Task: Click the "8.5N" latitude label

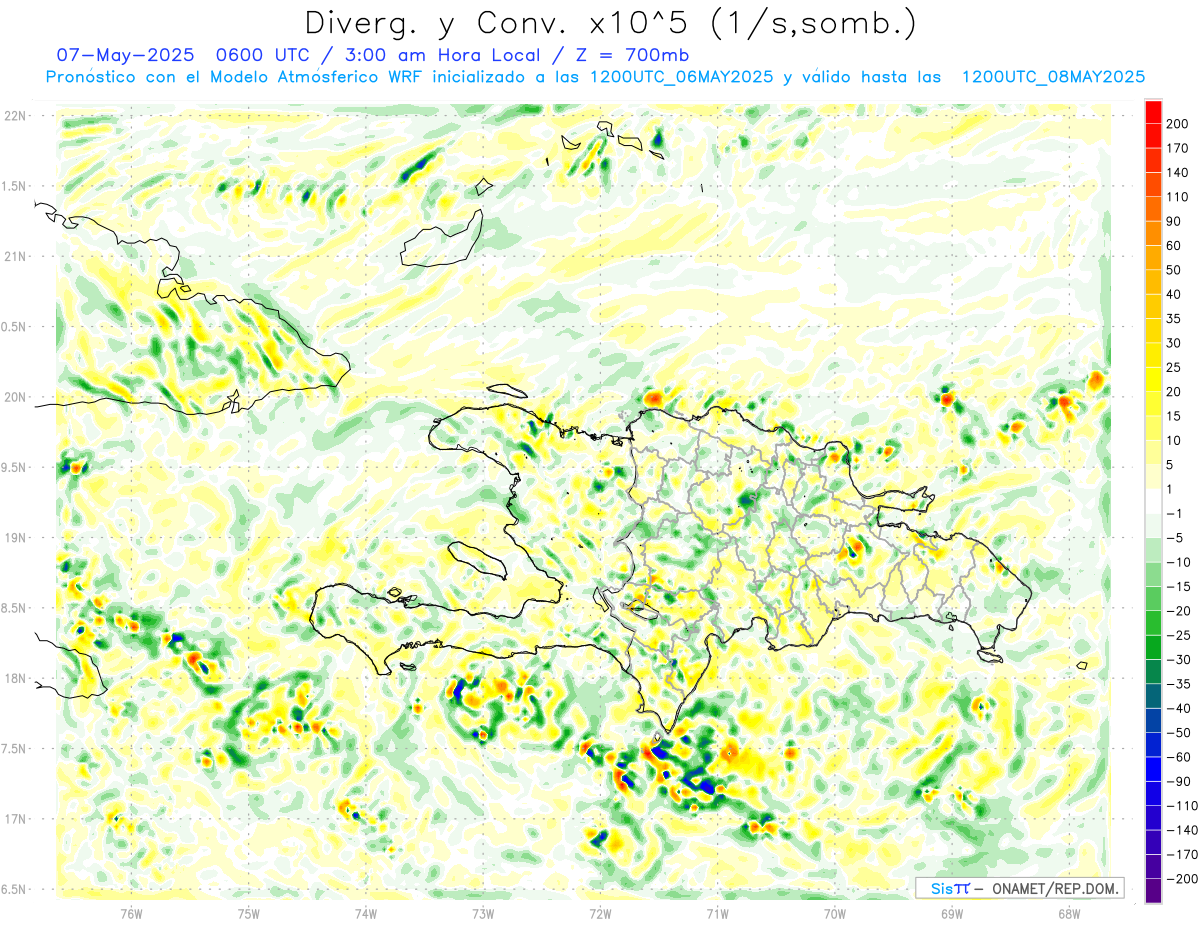Action: coord(13,608)
